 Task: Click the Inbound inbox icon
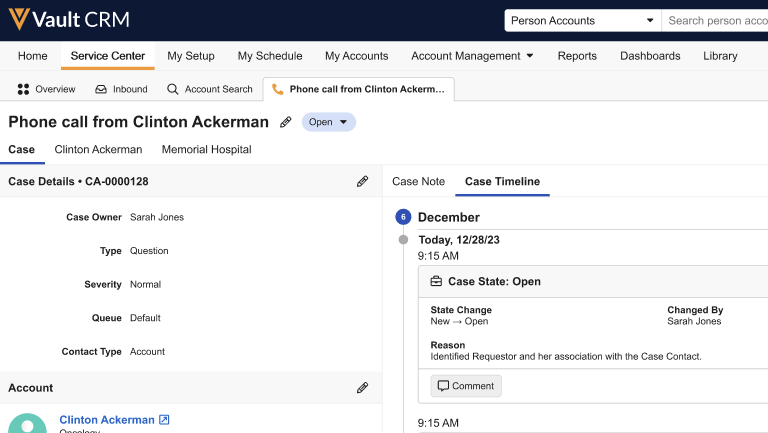pos(101,89)
